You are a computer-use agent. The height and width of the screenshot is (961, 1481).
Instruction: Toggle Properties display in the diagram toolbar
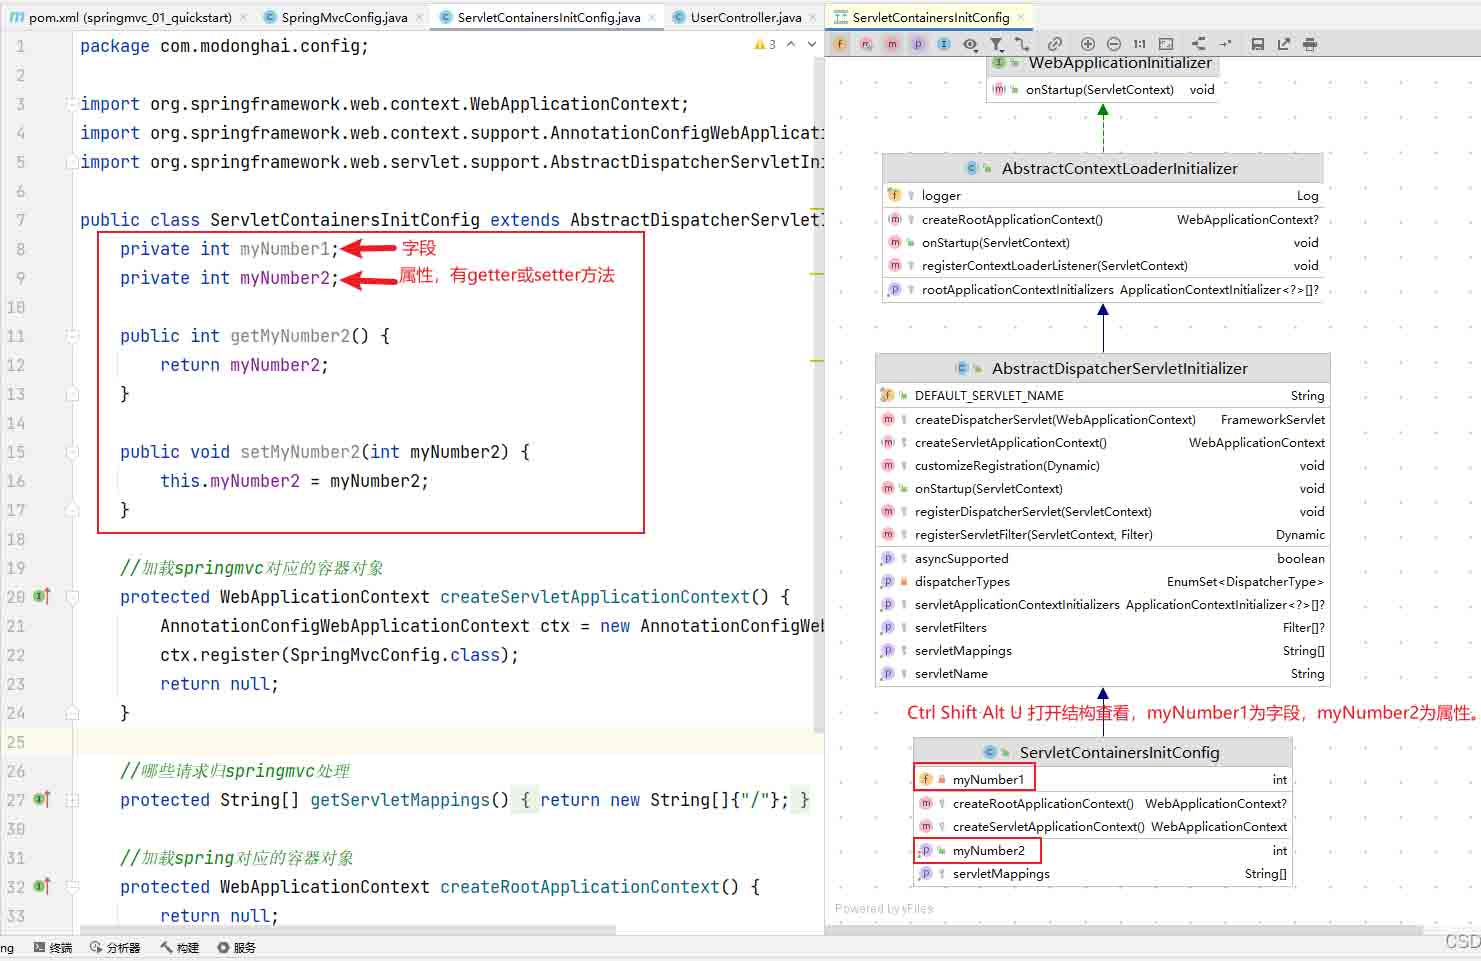918,44
